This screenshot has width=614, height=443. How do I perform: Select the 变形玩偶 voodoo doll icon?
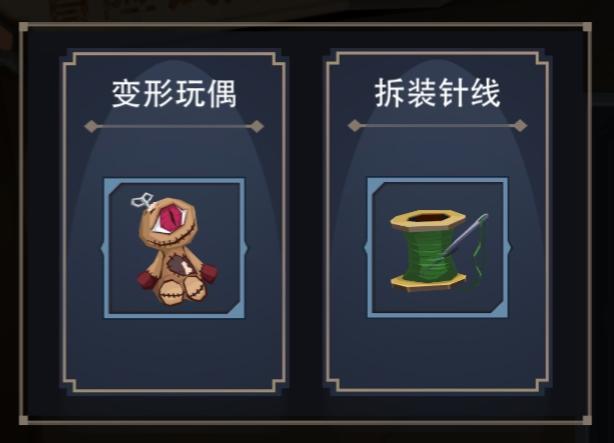pos(176,250)
